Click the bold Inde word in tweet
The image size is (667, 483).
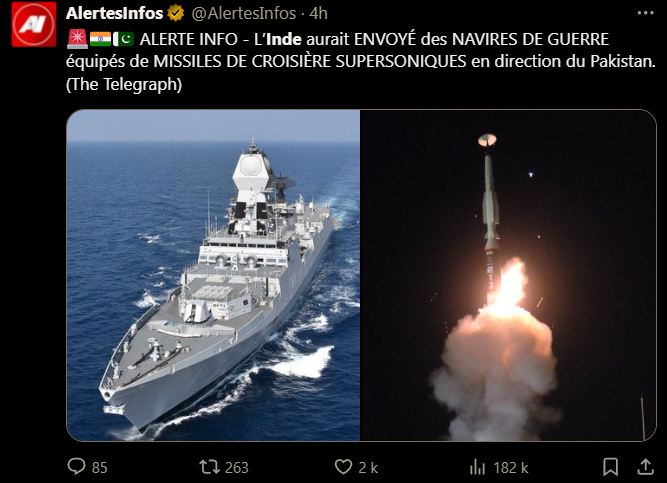pos(285,39)
